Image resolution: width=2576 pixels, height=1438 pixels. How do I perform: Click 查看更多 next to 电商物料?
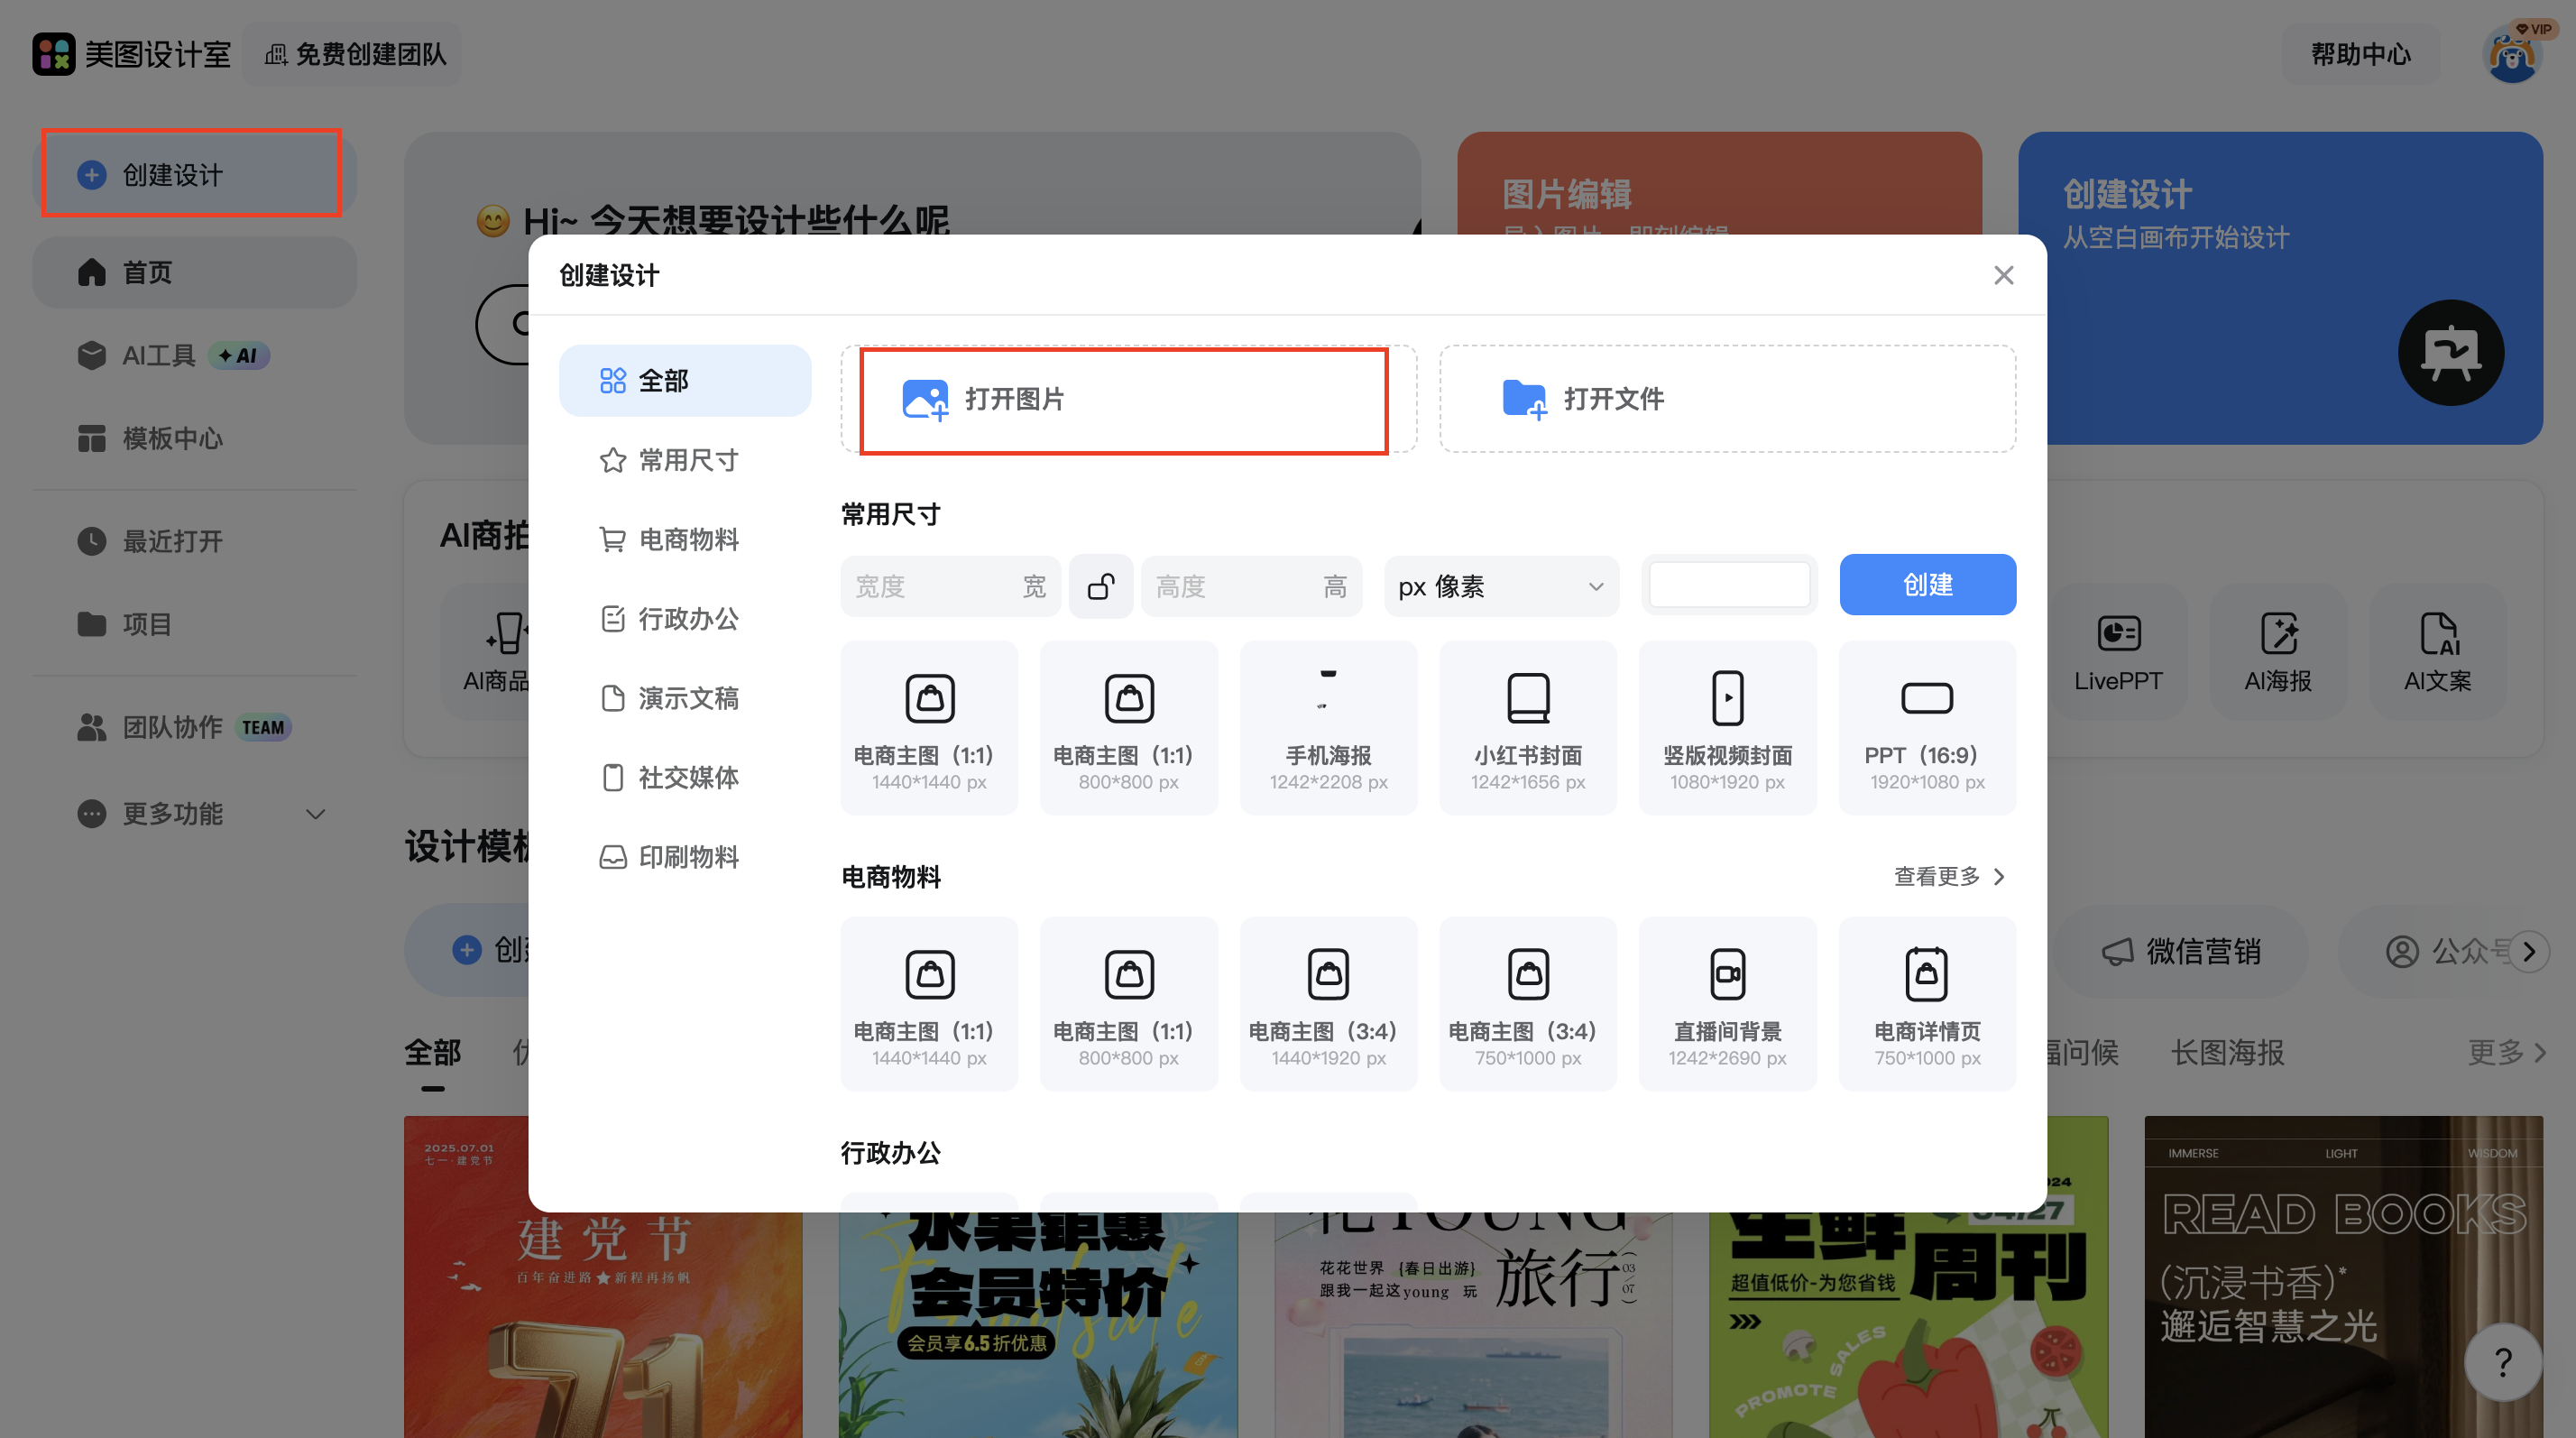coord(1948,877)
